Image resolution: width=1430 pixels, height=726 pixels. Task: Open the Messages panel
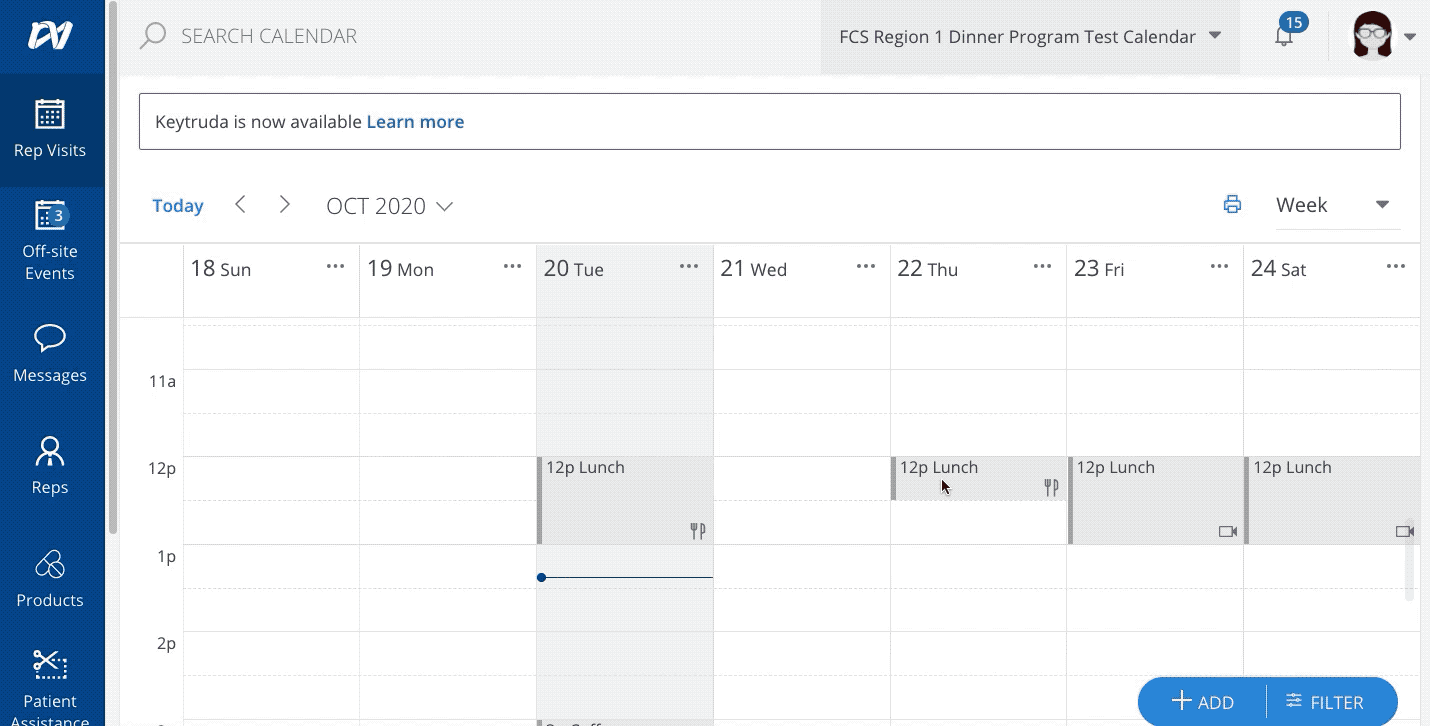[50, 355]
